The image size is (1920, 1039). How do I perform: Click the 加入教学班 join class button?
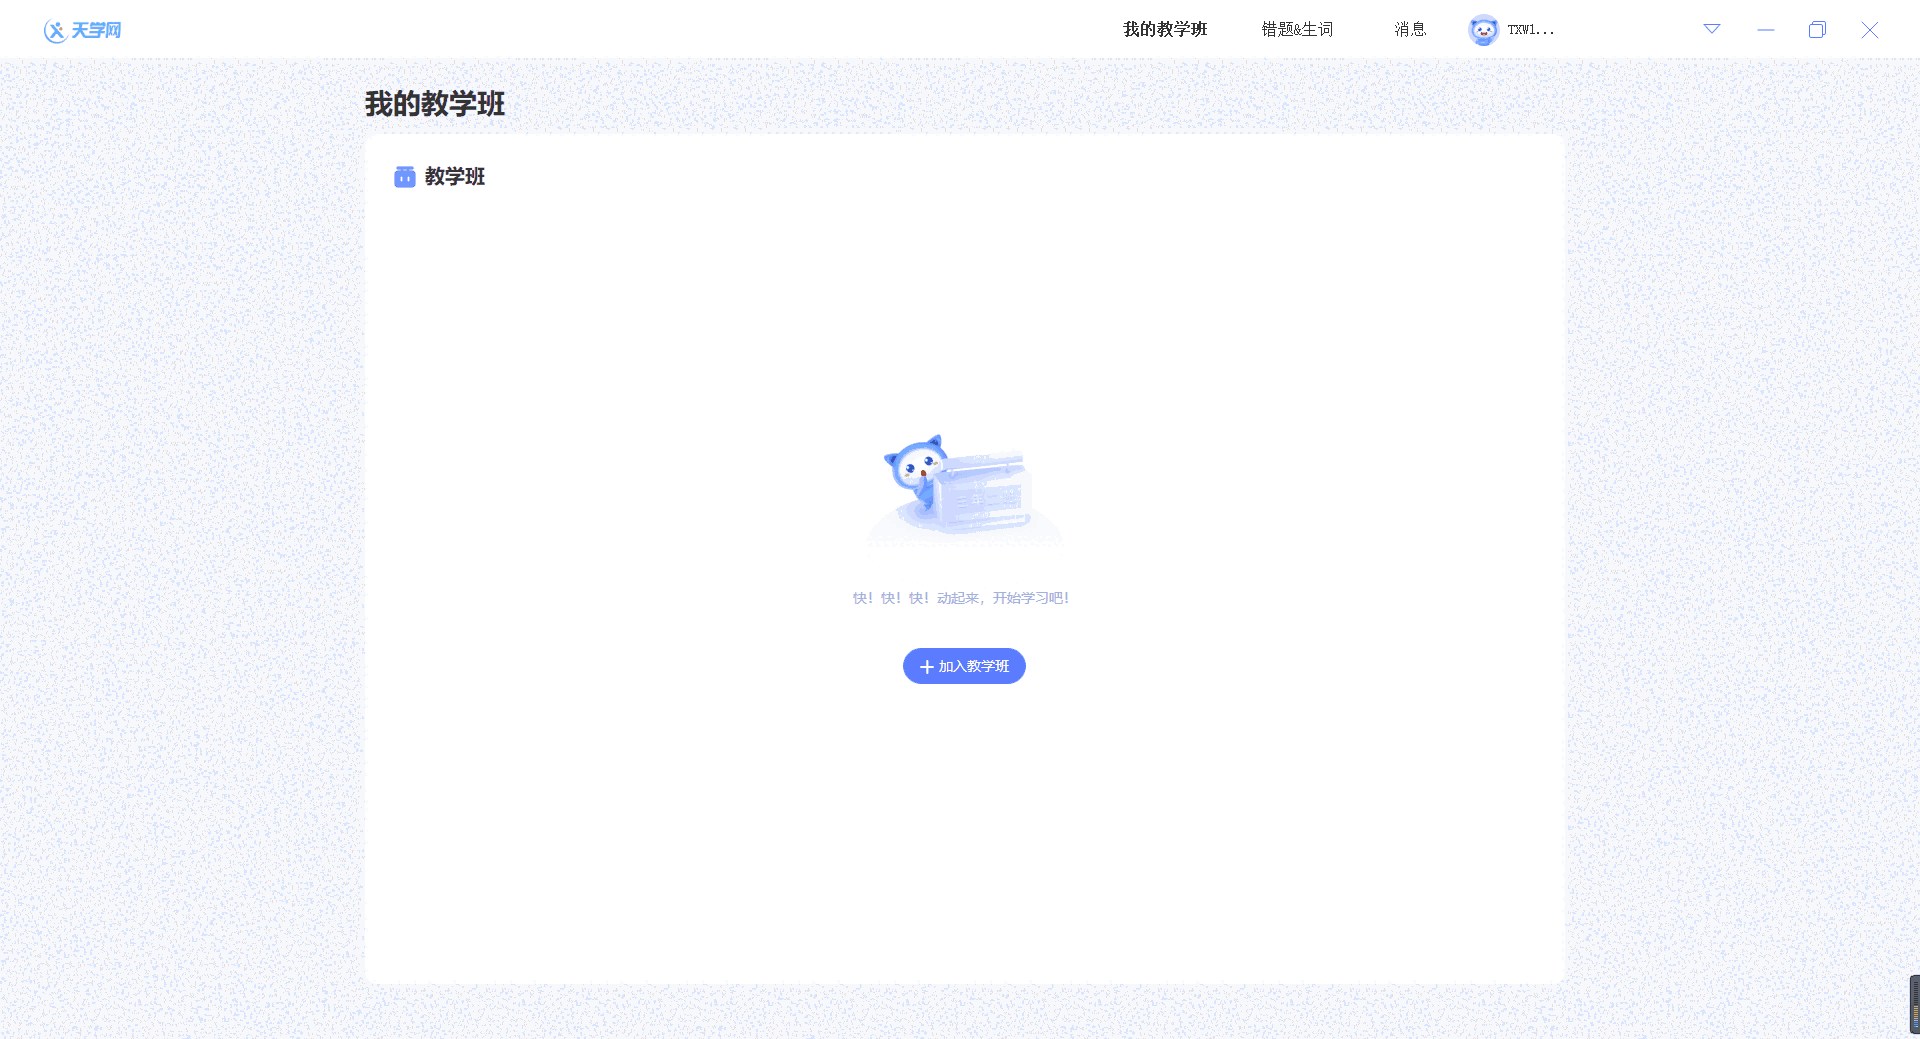[x=963, y=666]
